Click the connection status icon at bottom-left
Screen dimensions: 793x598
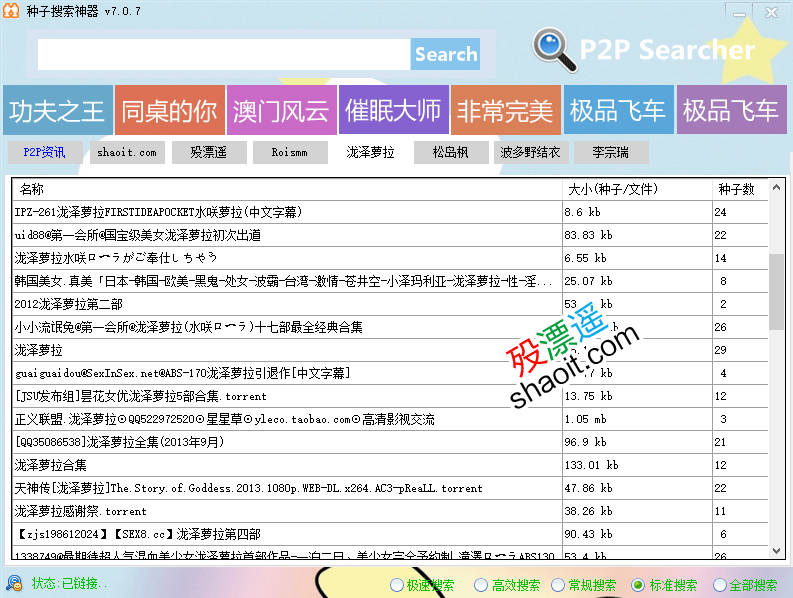pyautogui.click(x=14, y=583)
